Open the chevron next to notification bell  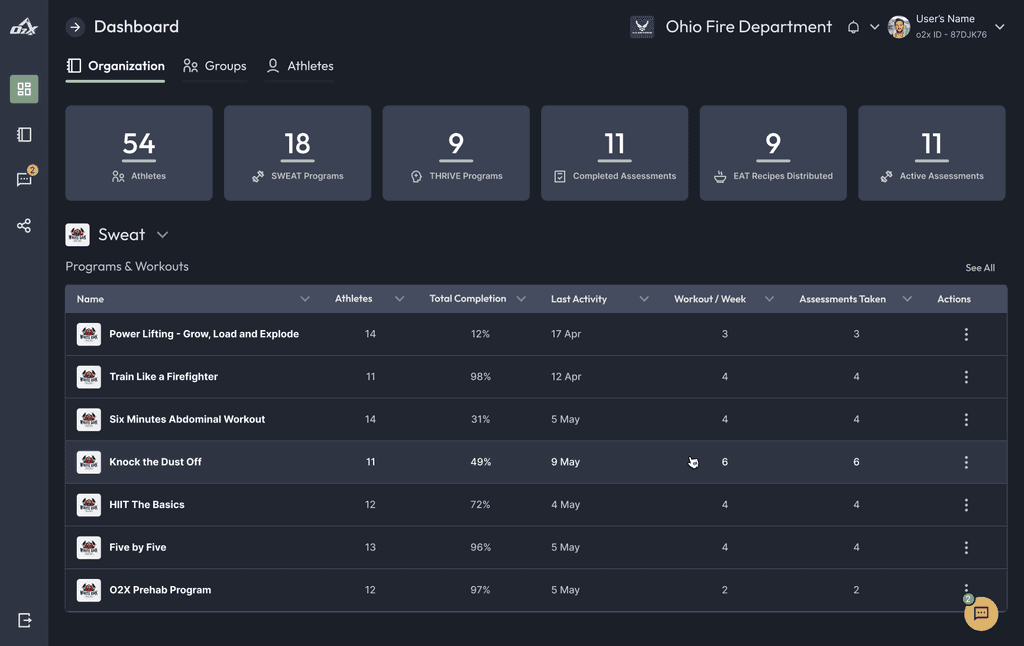874,27
